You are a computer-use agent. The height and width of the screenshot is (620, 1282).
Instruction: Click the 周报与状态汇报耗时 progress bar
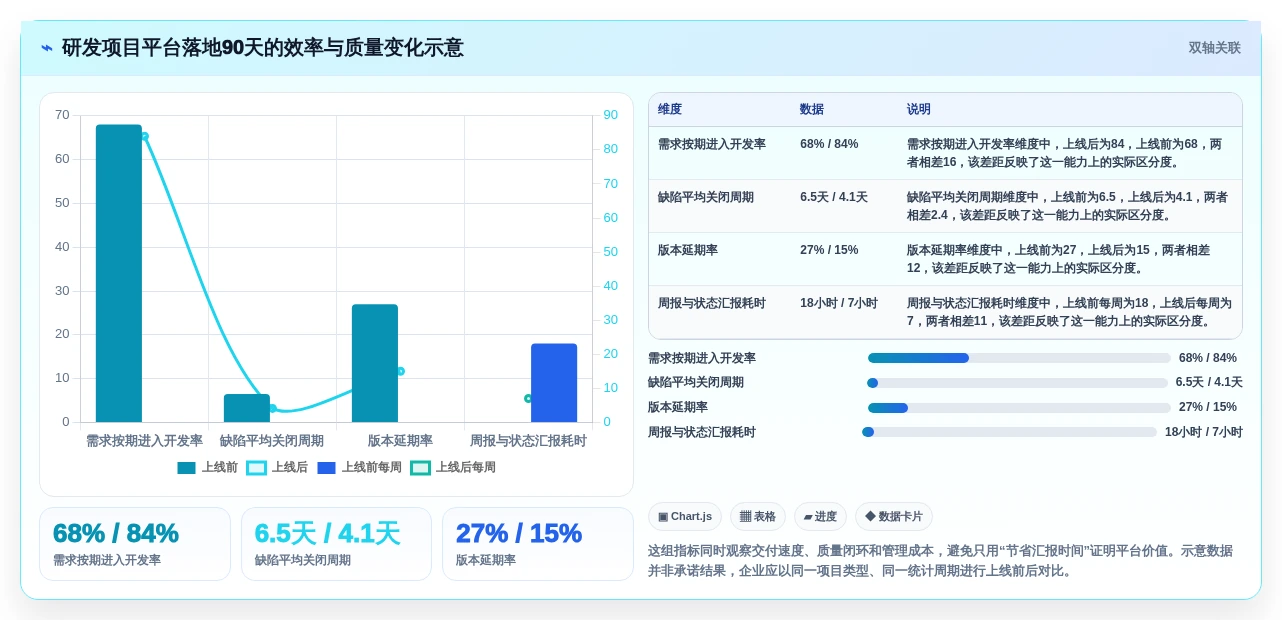click(x=1009, y=432)
